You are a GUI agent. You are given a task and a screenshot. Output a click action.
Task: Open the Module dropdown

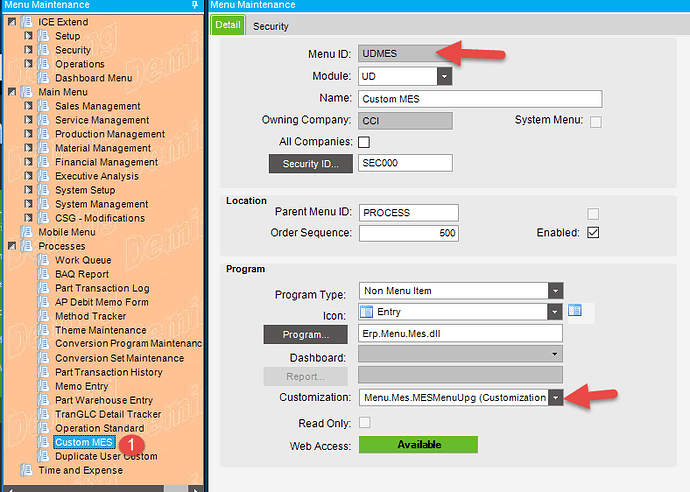(x=444, y=76)
